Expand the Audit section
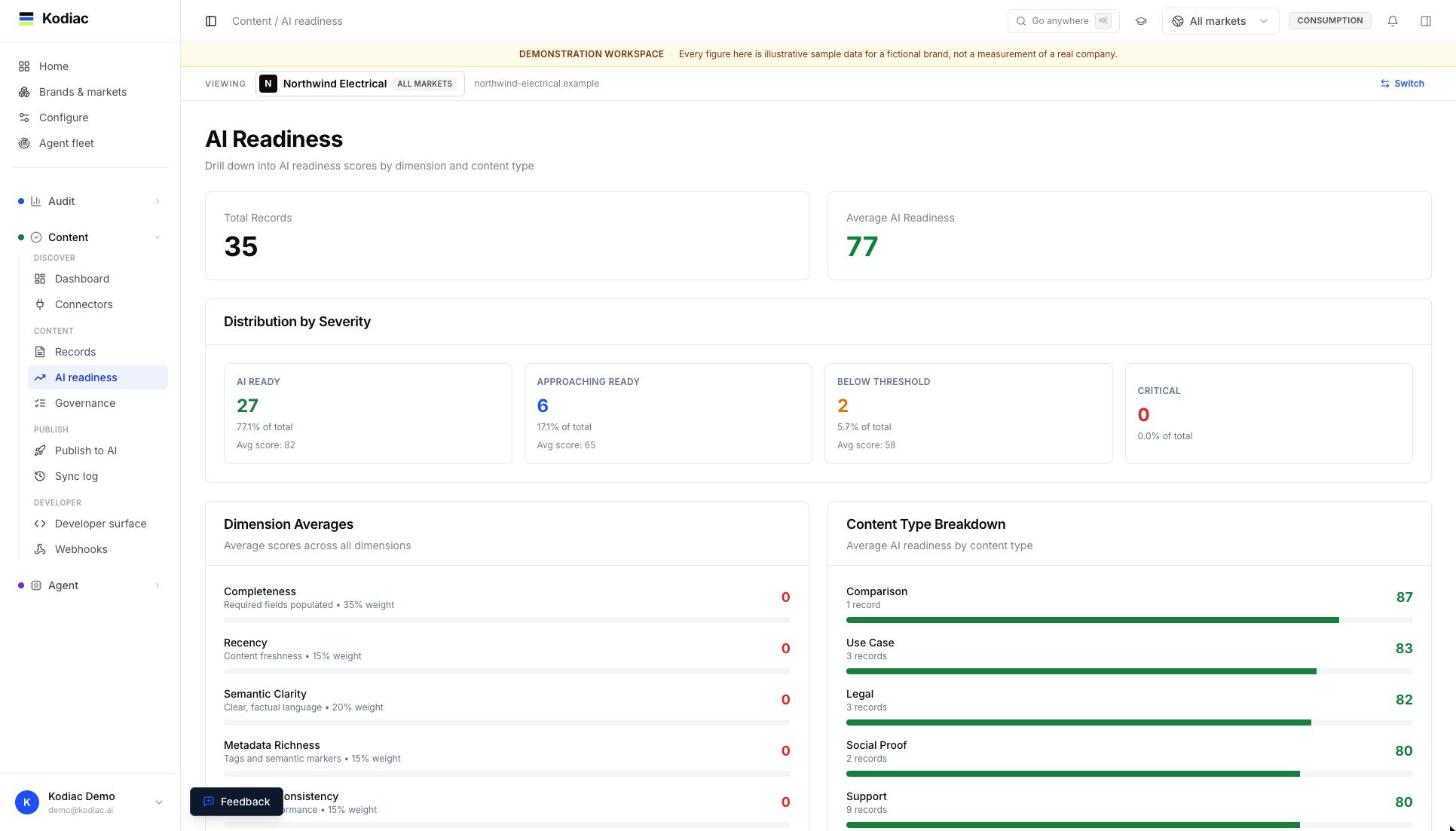This screenshot has height=831, width=1456. pos(90,201)
